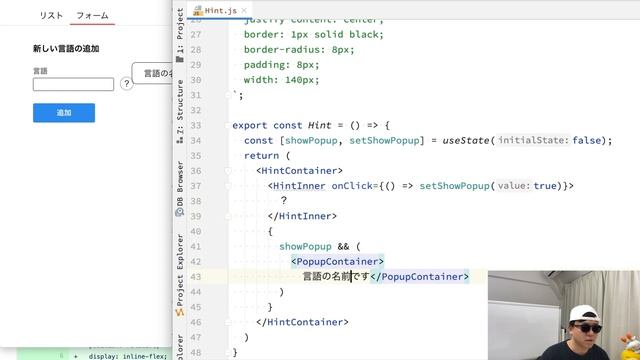640x360 pixels.
Task: Toggle the fold marker at line 39
Action: point(228,216)
